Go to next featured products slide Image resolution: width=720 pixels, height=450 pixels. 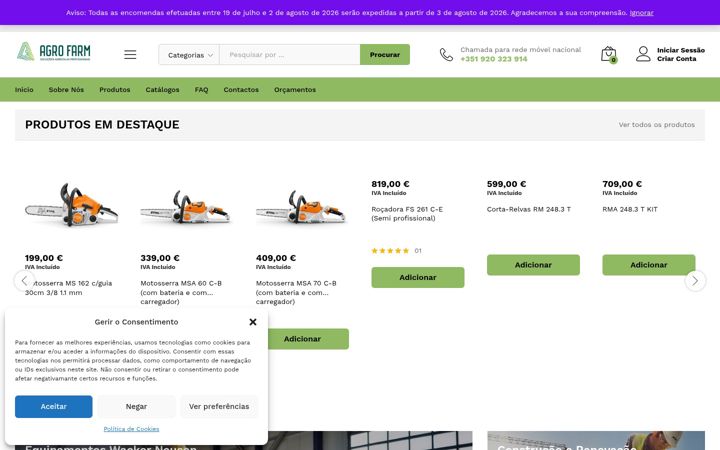pyautogui.click(x=695, y=281)
